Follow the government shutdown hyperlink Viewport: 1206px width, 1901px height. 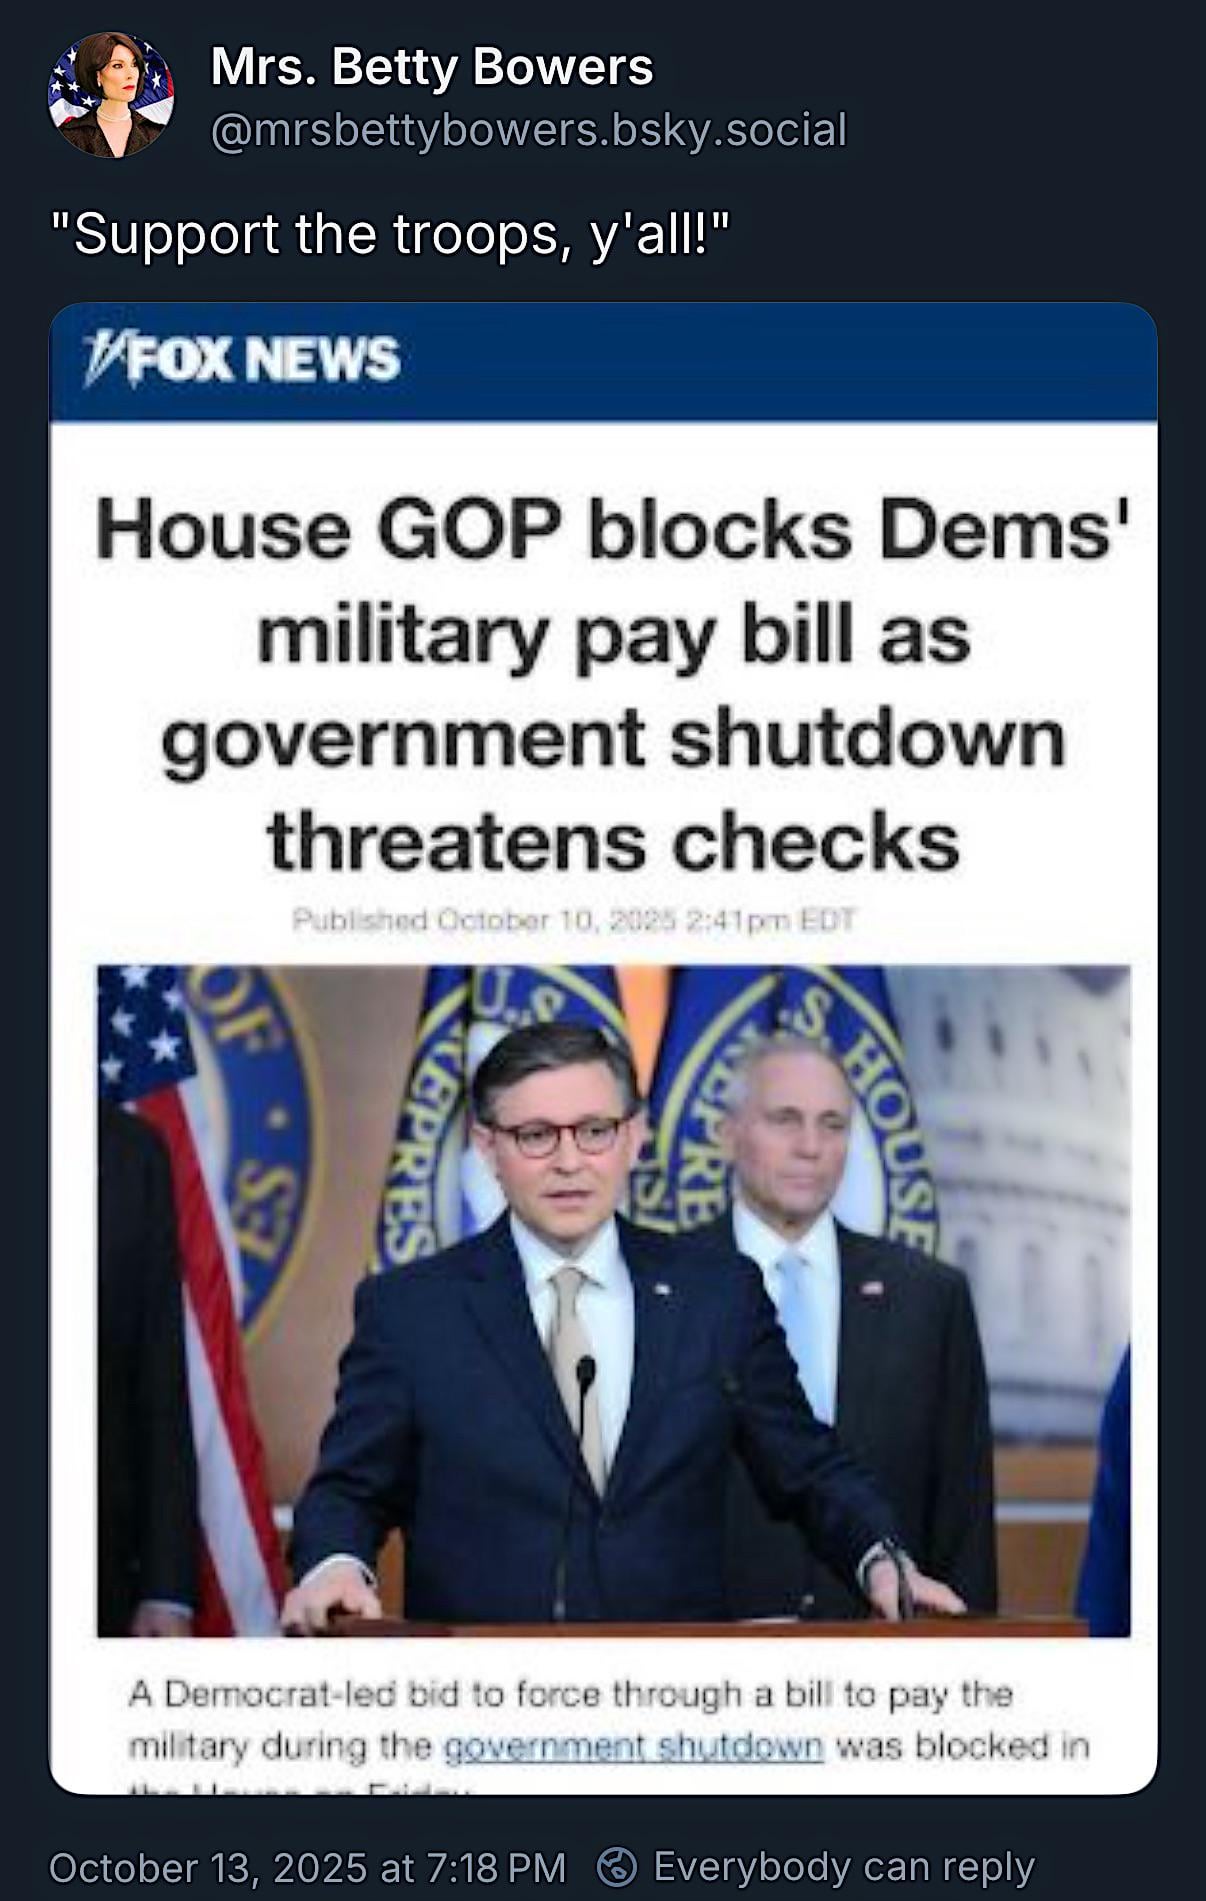point(633,1747)
